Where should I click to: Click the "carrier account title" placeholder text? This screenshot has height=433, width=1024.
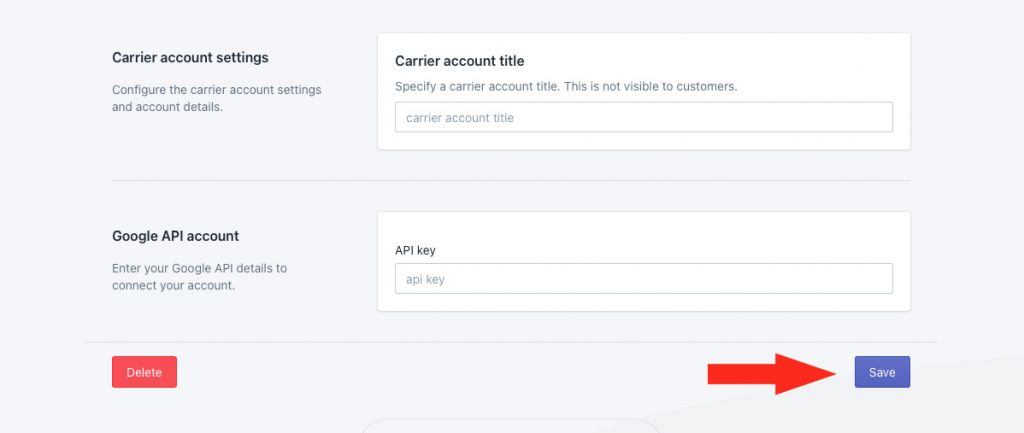[460, 118]
